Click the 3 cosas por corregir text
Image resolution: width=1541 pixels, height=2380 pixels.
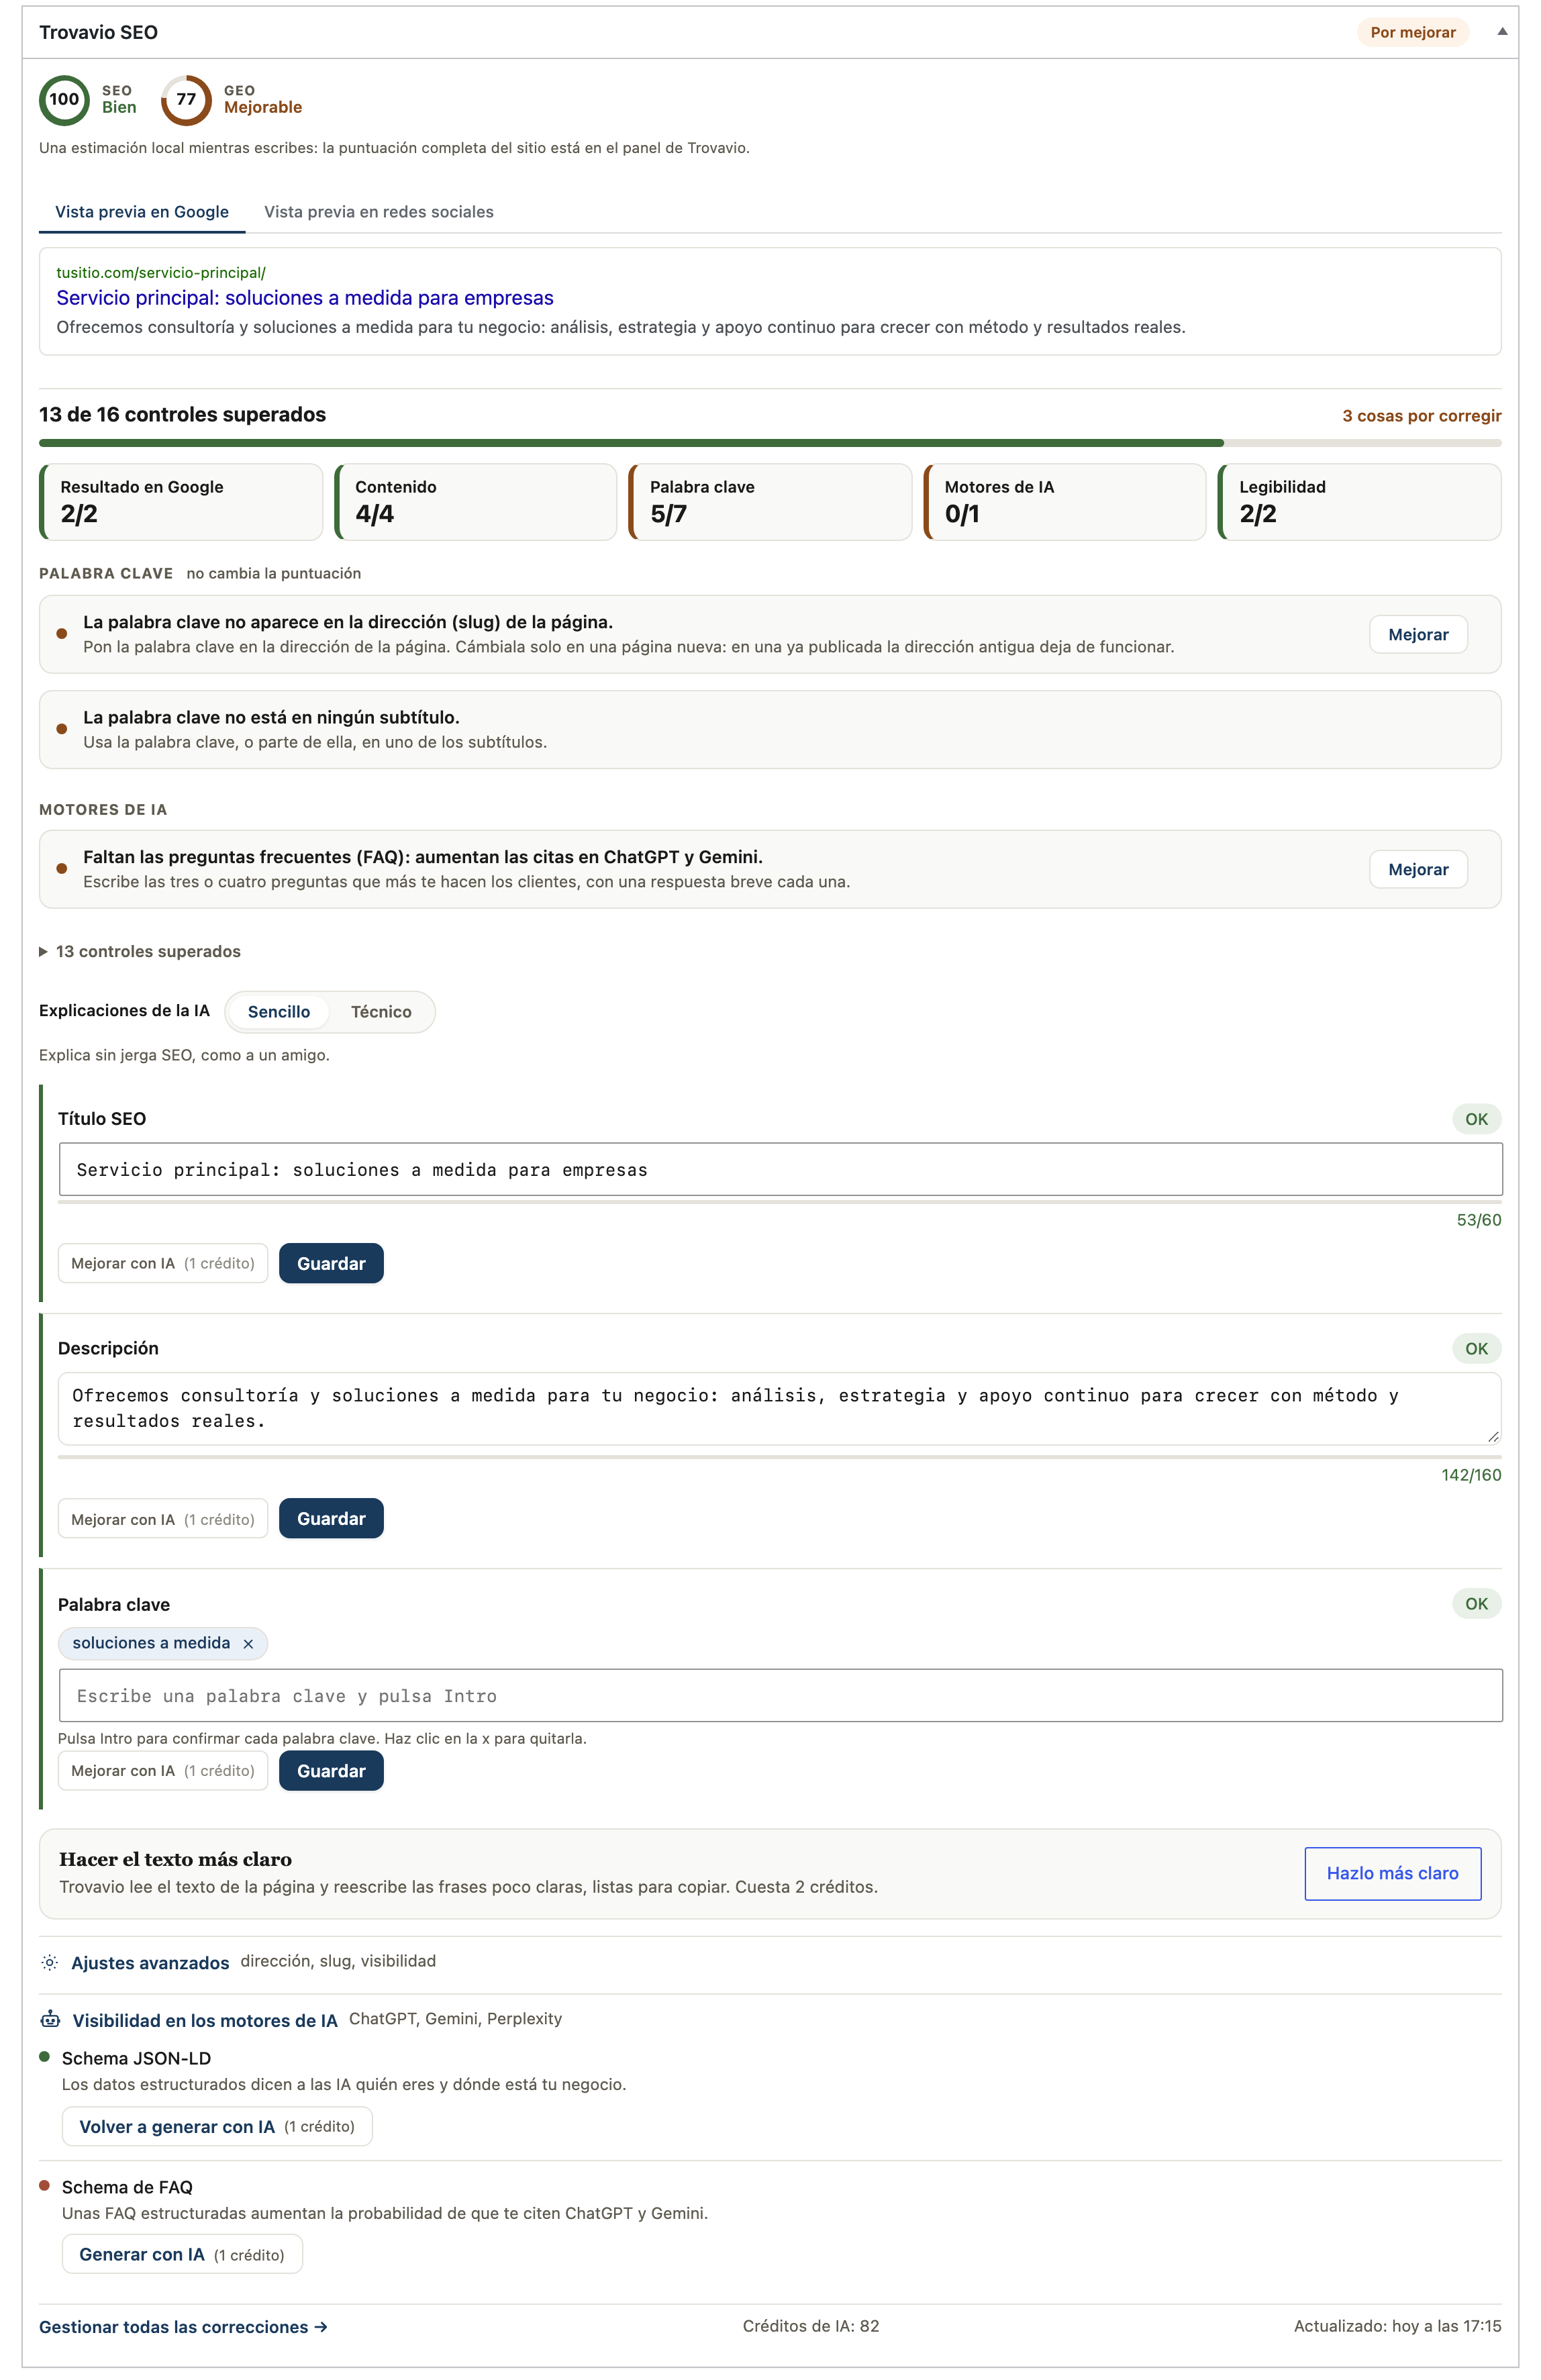(x=1421, y=415)
